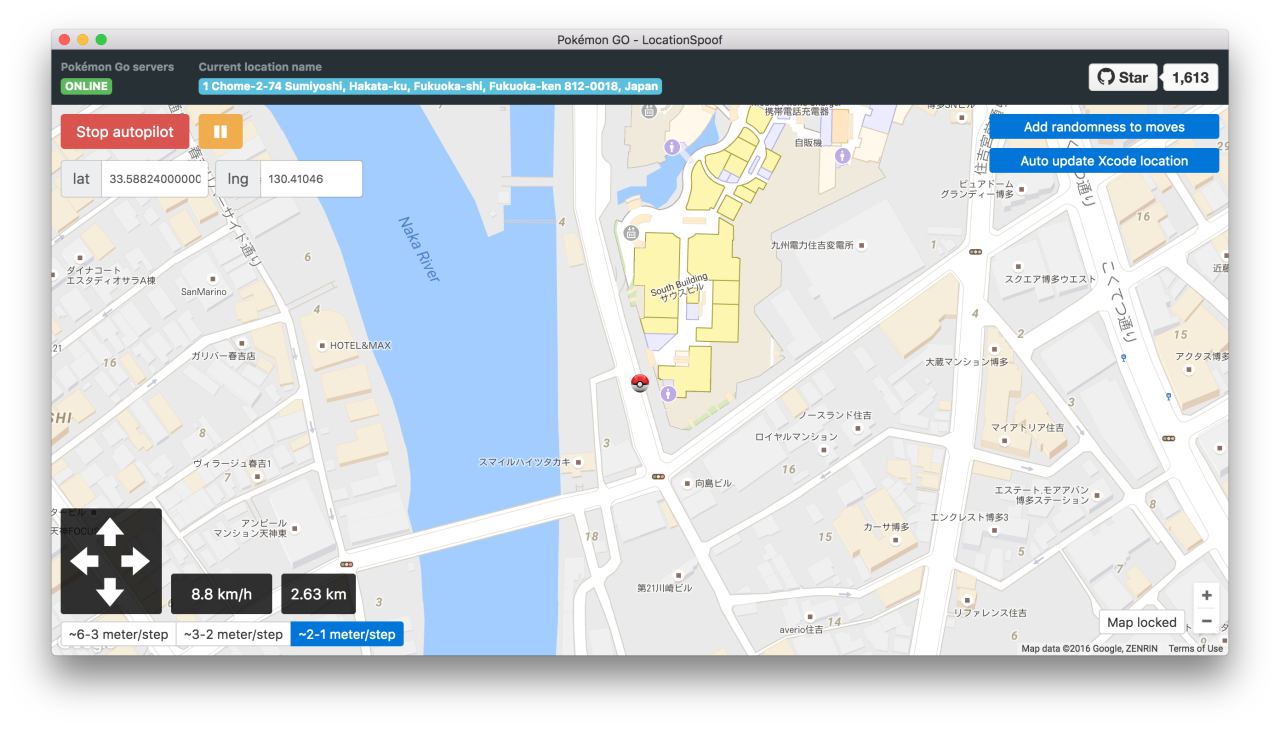Click the left arrow on the direction pad

[x=82, y=562]
